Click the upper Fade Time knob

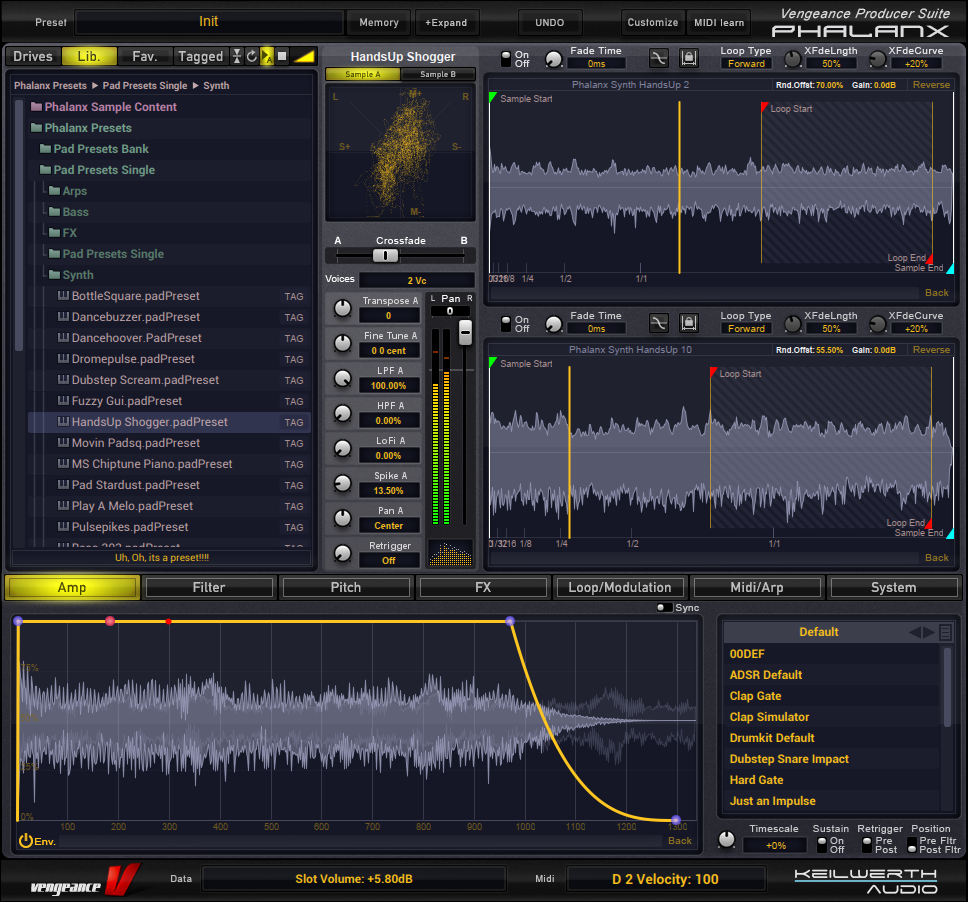click(554, 59)
